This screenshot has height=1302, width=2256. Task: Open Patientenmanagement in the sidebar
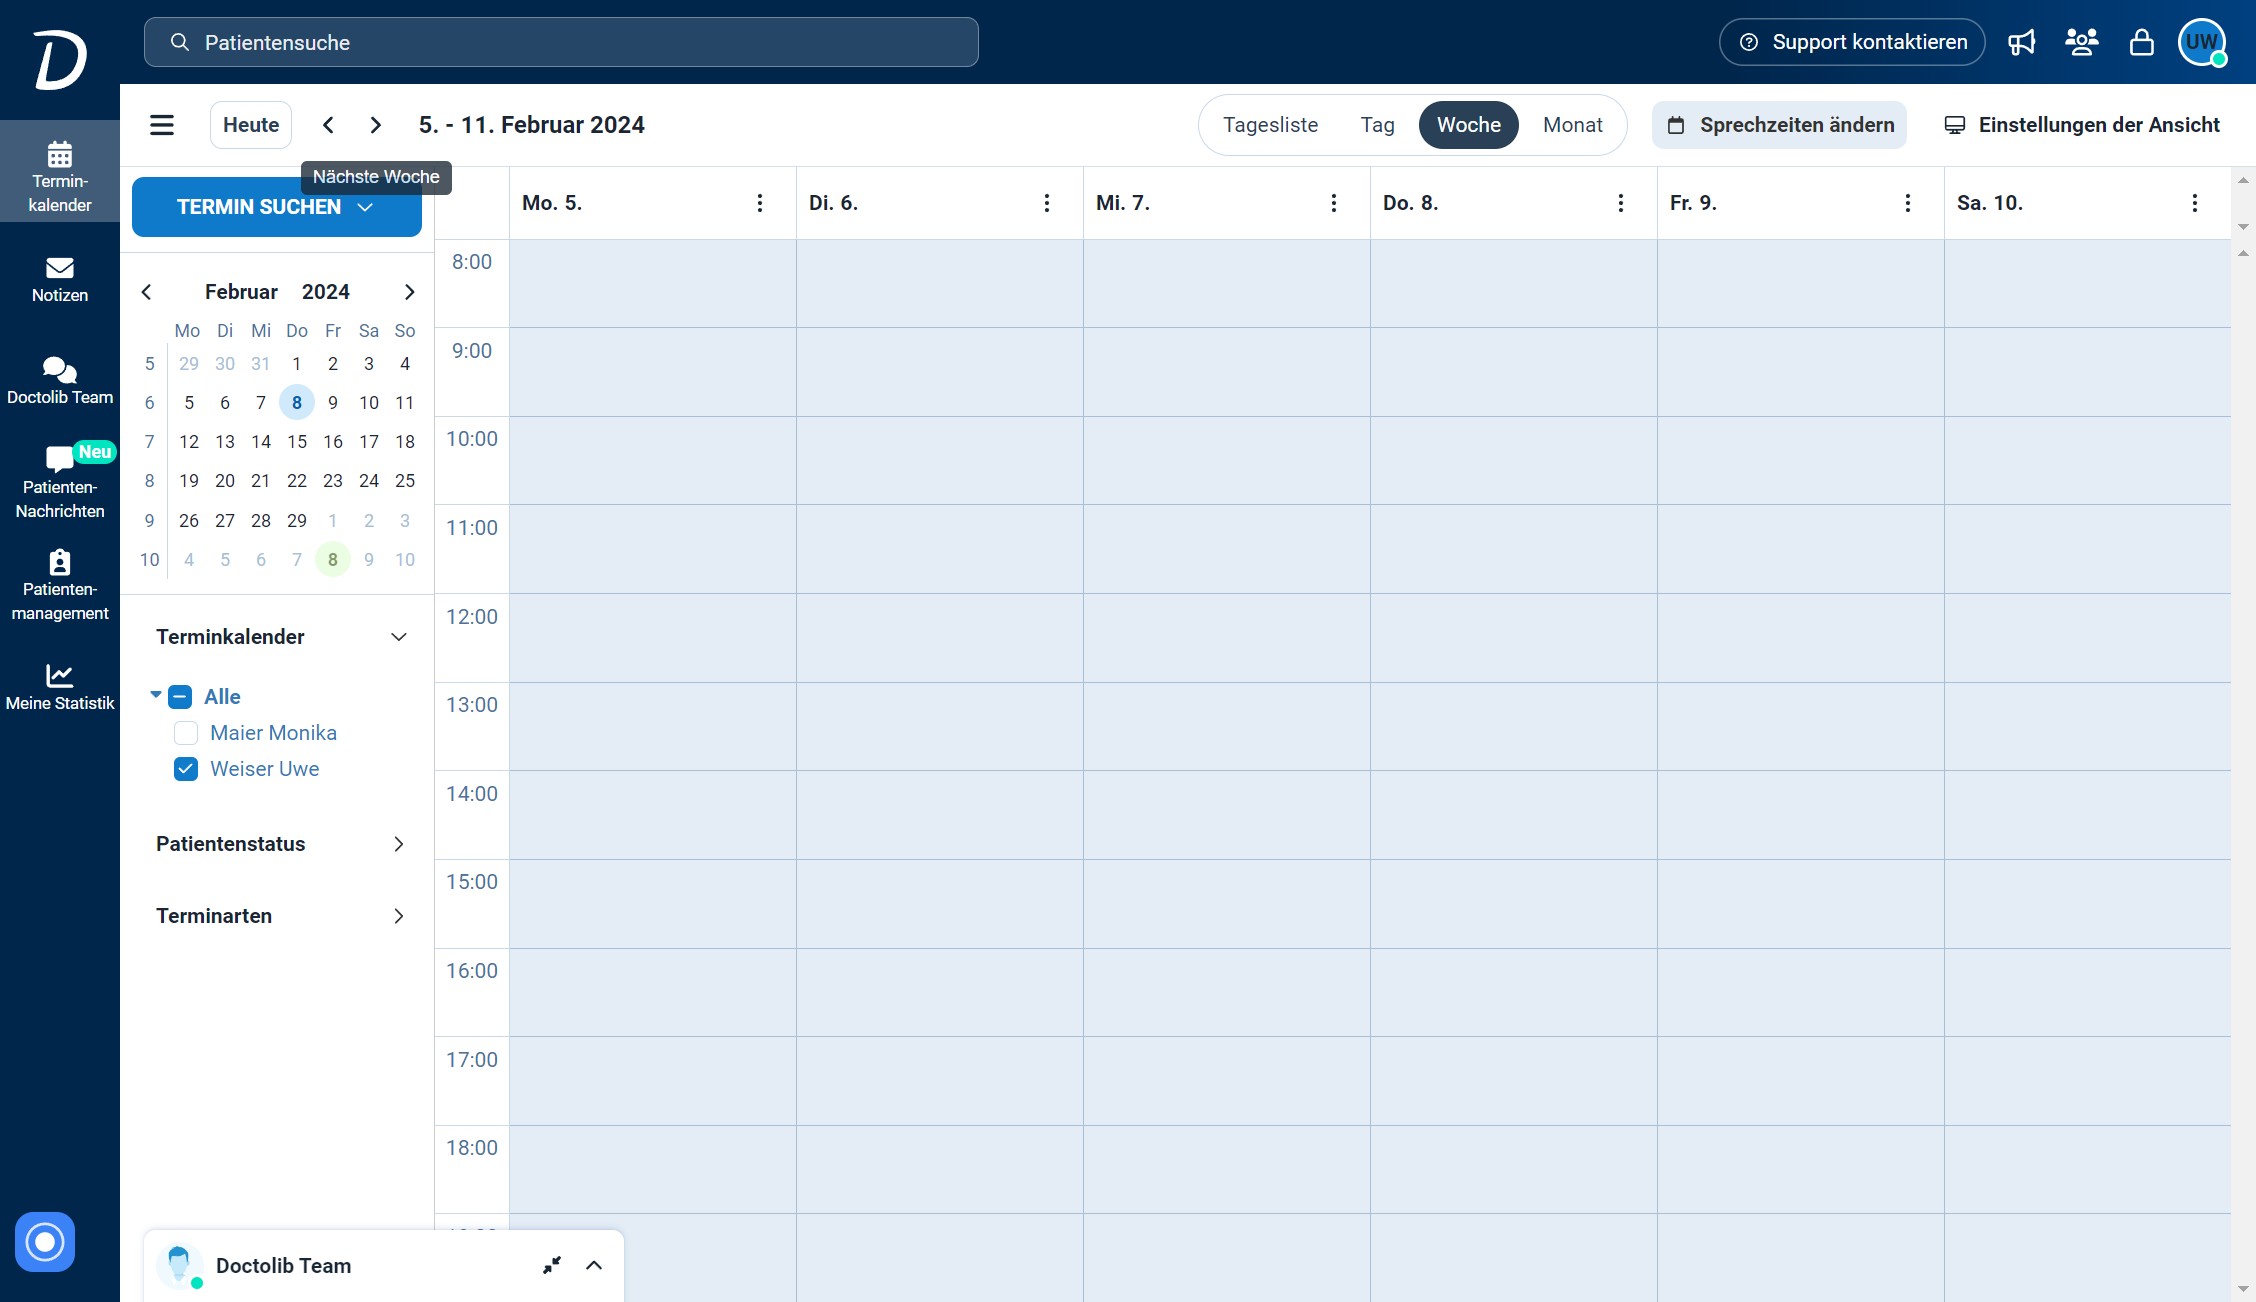pyautogui.click(x=60, y=585)
